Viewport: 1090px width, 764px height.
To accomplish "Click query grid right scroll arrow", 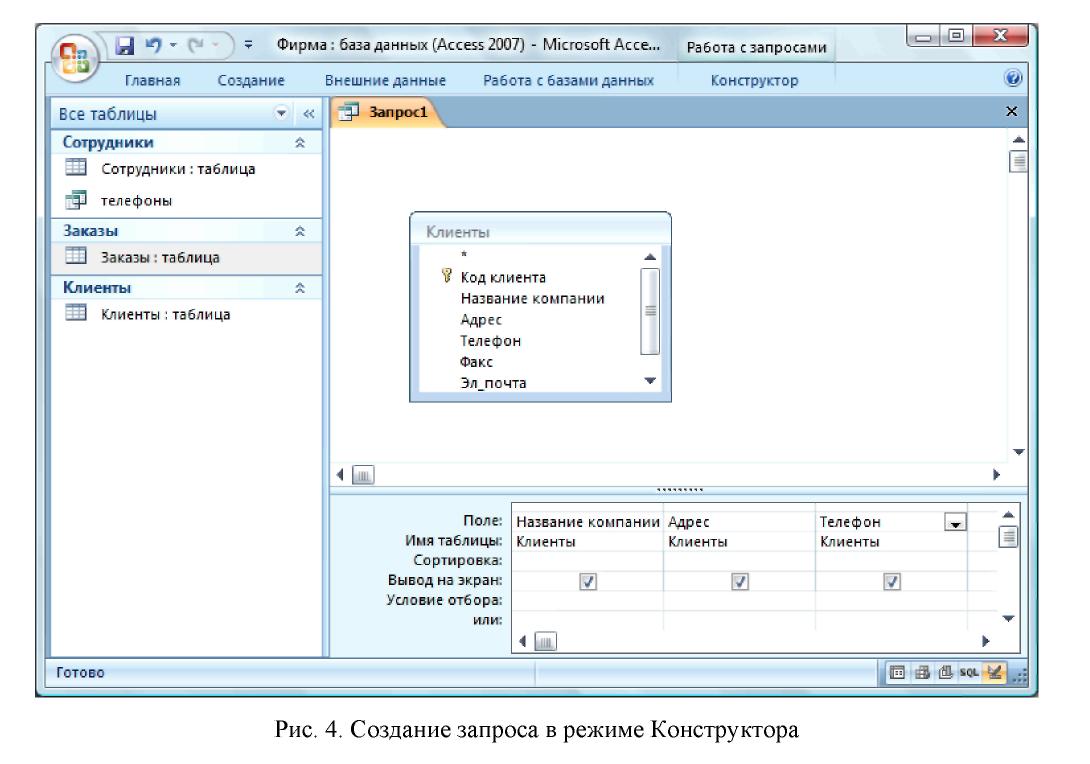I will coord(985,641).
